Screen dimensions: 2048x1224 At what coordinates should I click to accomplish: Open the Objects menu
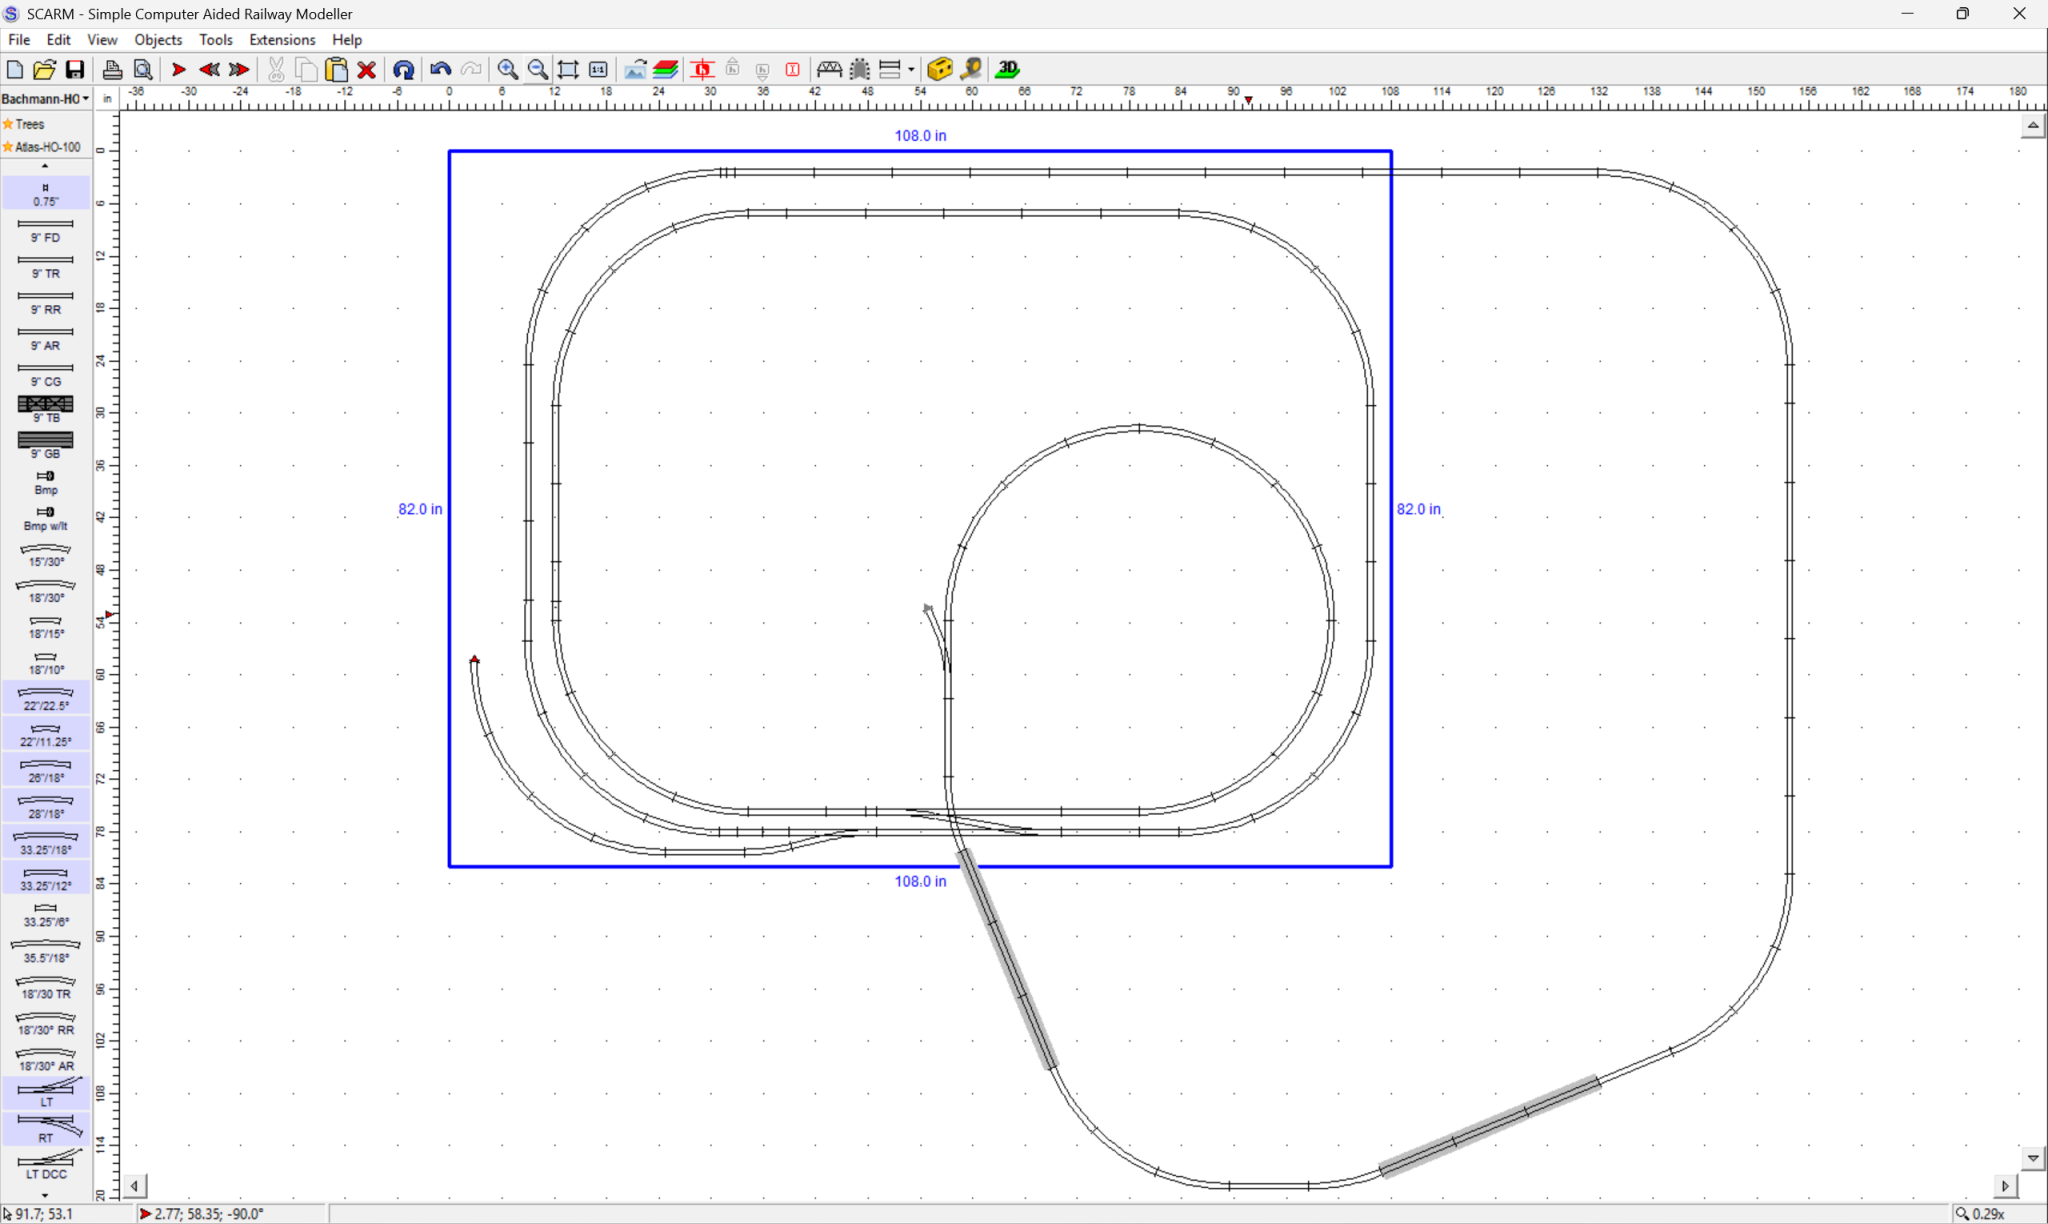[x=159, y=40]
